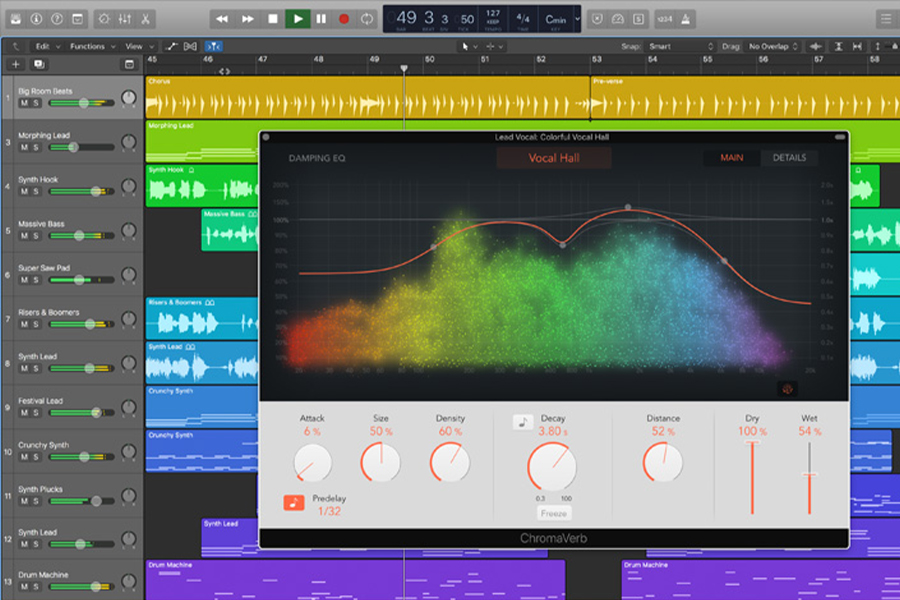Image resolution: width=900 pixels, height=600 pixels.
Task: Click the Global Tracks icon
Action: tap(130, 64)
